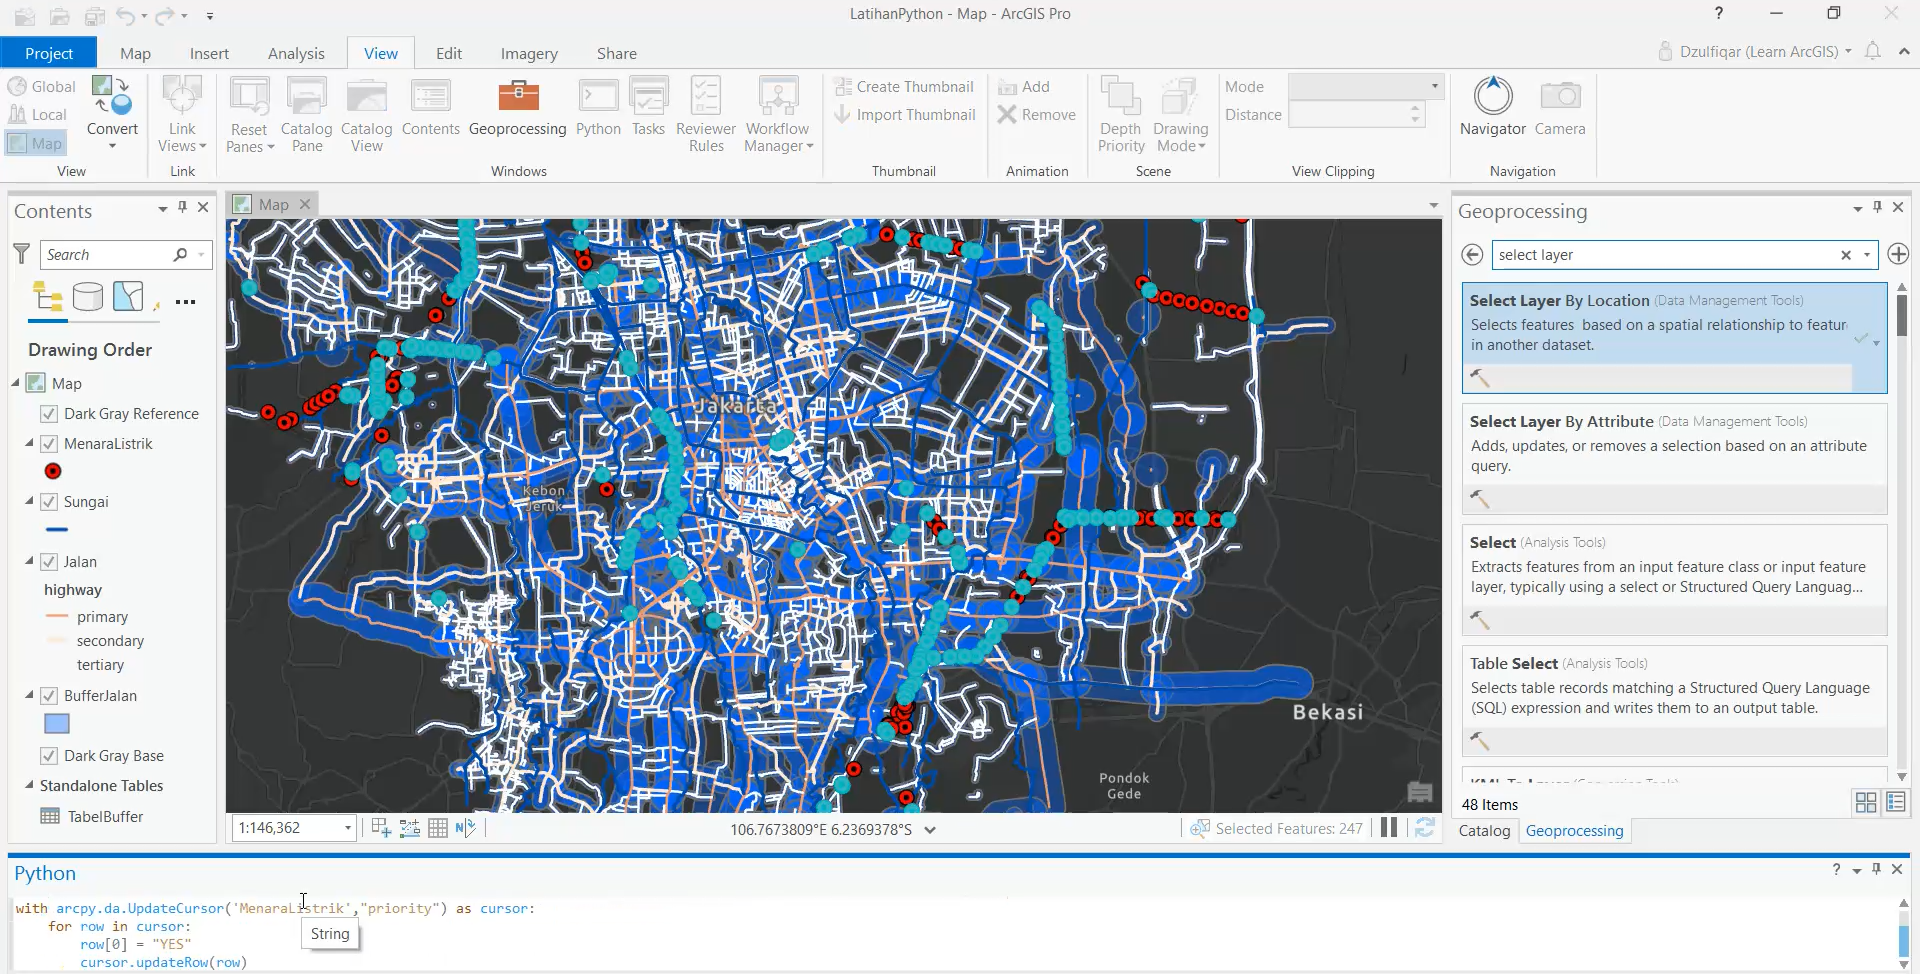The width and height of the screenshot is (1920, 974).
Task: Select List By Selection icon
Action: (x=128, y=298)
